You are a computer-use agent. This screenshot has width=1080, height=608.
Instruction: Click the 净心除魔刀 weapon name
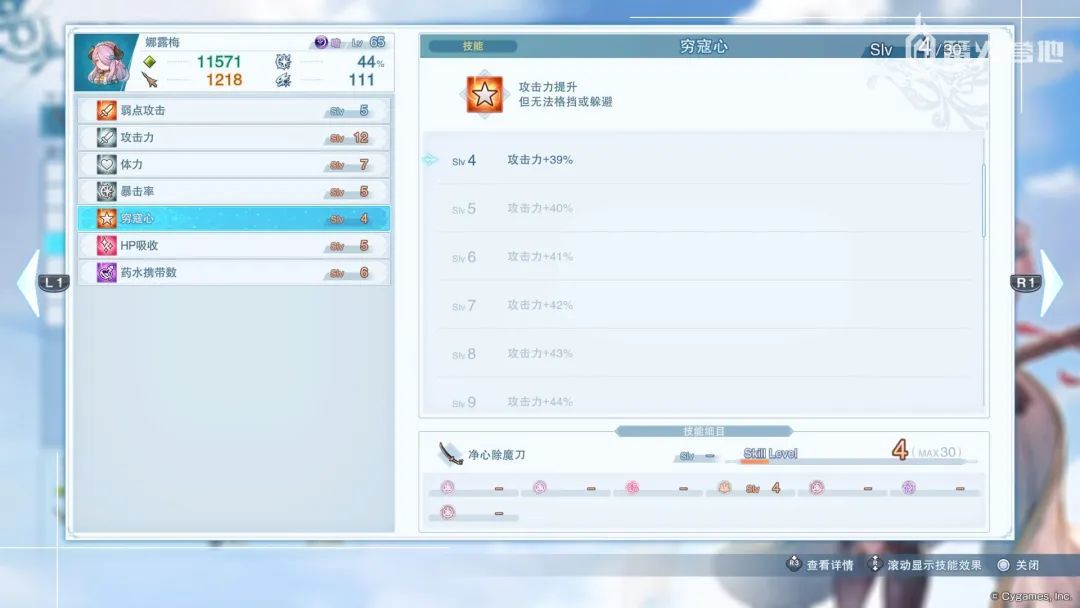pyautogui.click(x=497, y=455)
